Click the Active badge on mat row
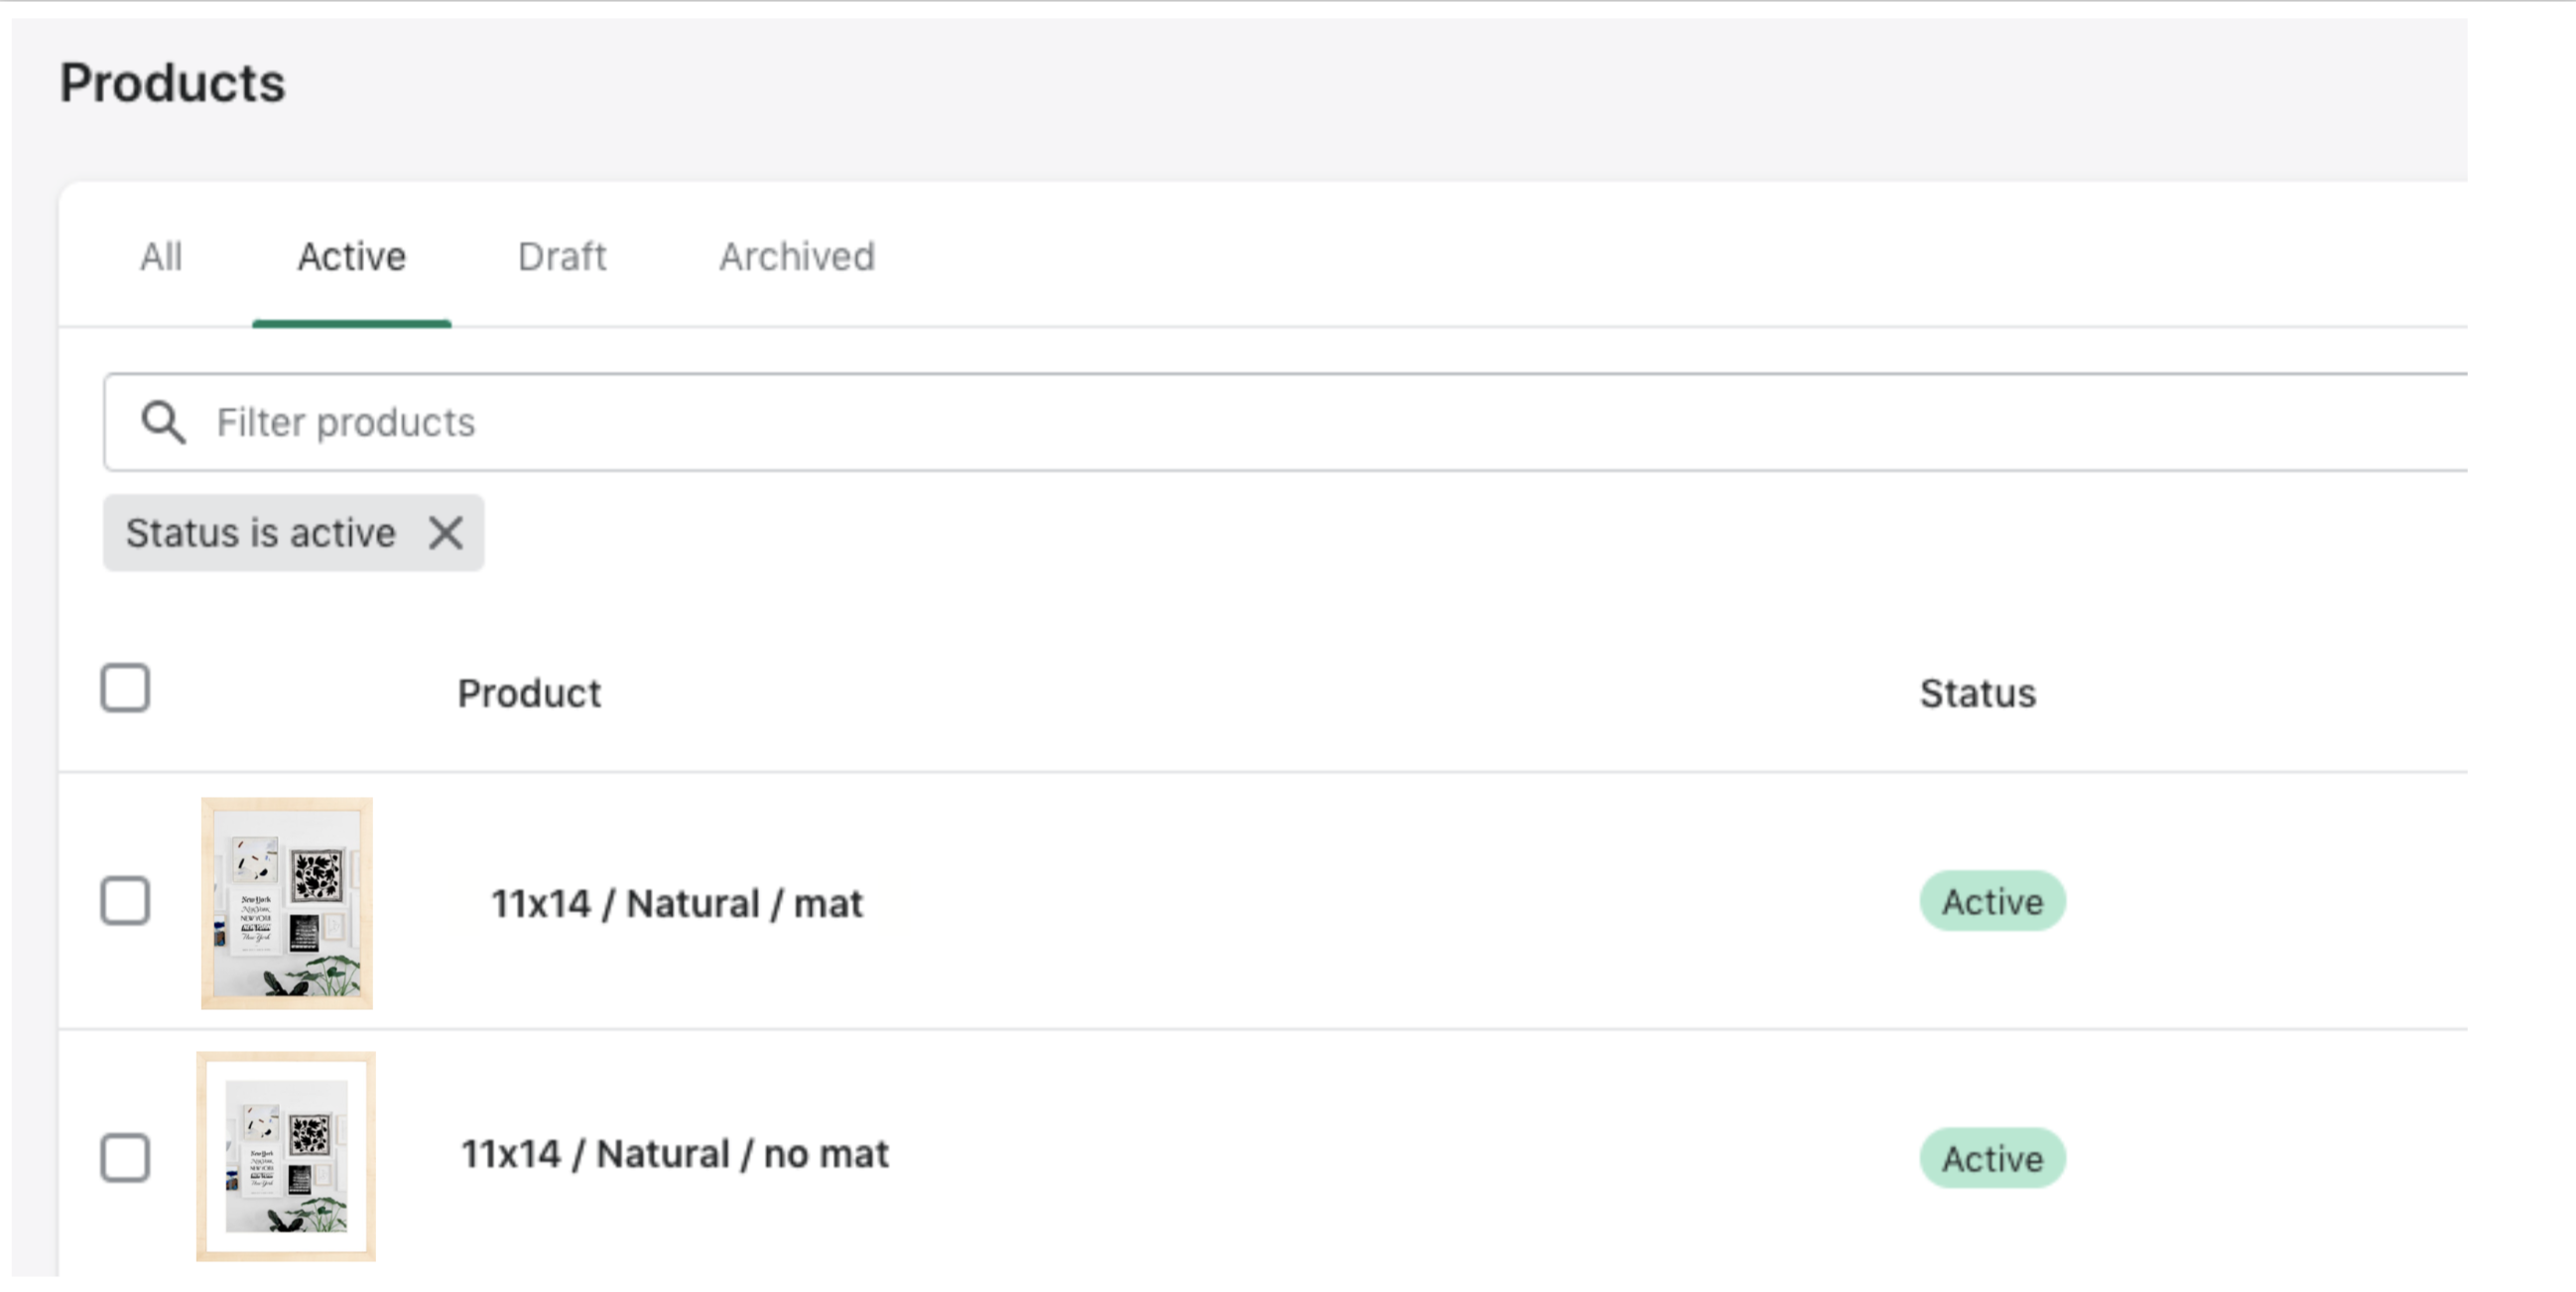Screen dimensions: 2576x1292 (1992, 901)
